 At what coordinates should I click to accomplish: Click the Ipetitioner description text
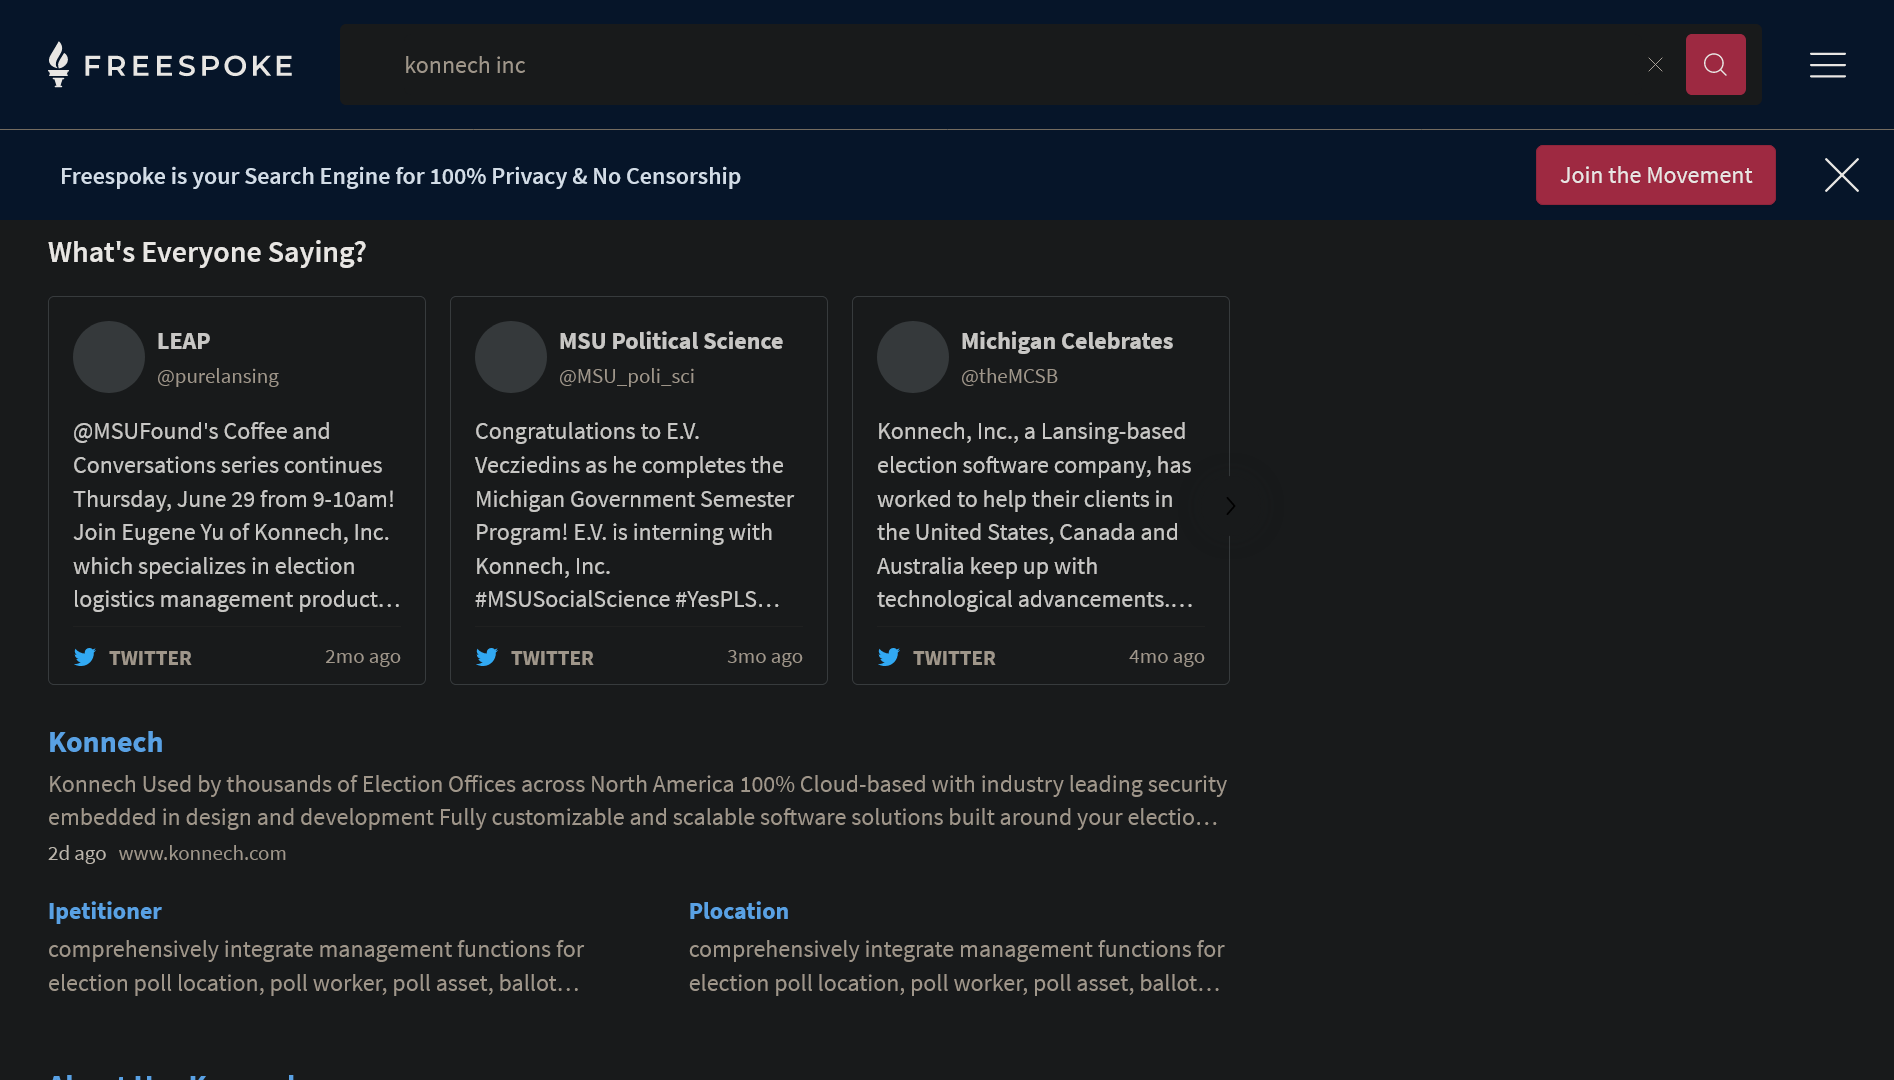click(316, 966)
